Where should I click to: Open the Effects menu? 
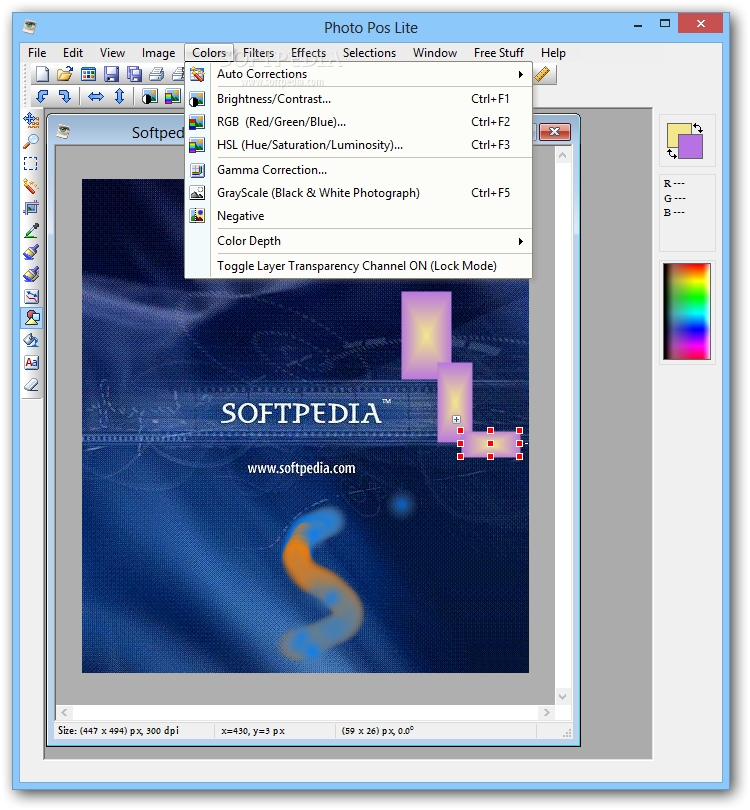(x=308, y=53)
